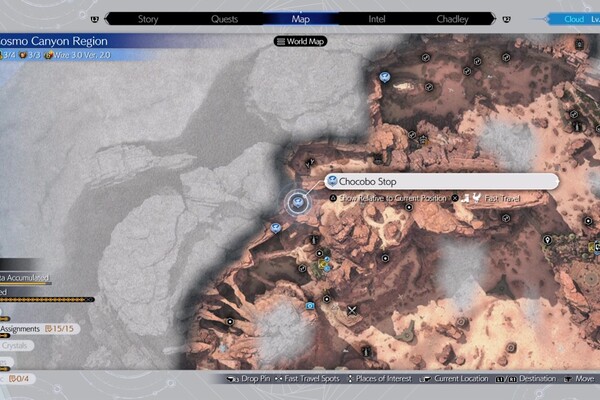Image resolution: width=600 pixels, height=400 pixels.
Task: Click the Drop Pin hint
Action: point(256,379)
